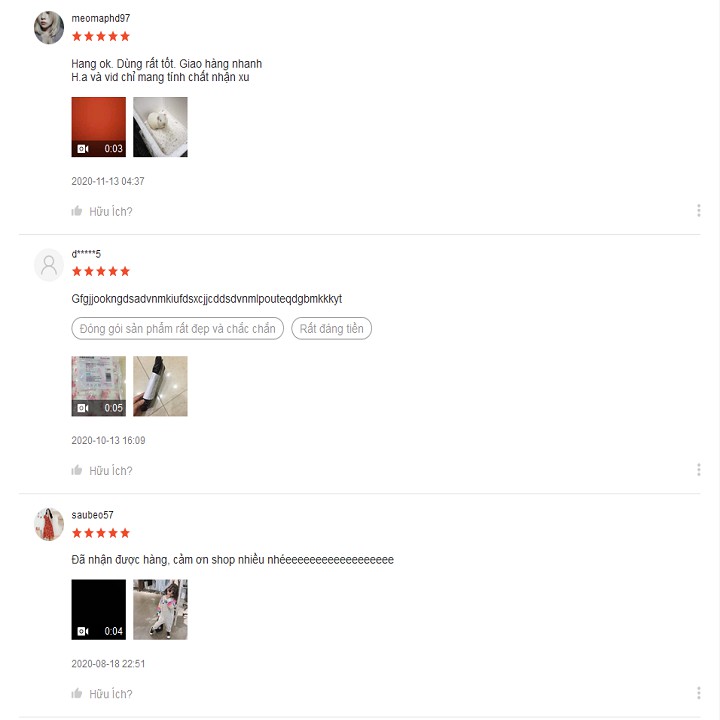The height and width of the screenshot is (720, 720).
Task: Mark d*****5's review "Hữu Ích?" text
Action: click(111, 471)
